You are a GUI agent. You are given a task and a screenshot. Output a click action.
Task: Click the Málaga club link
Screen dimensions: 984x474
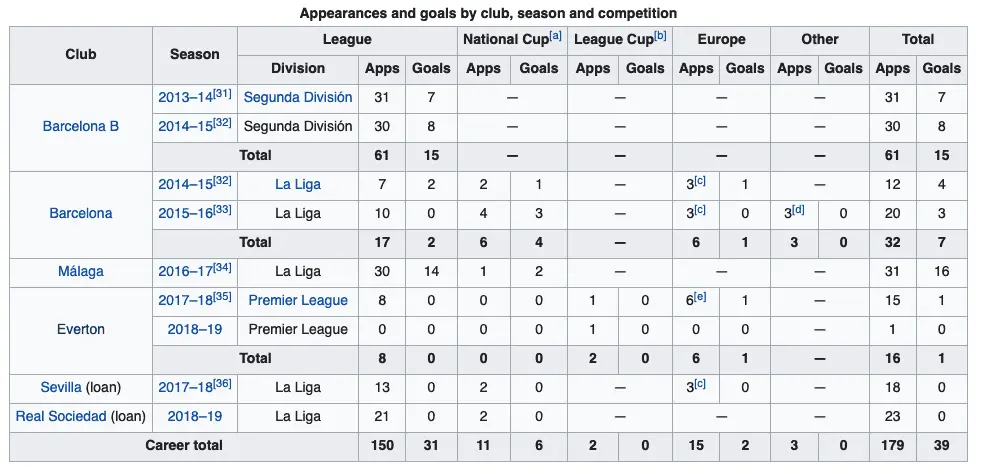click(80, 271)
